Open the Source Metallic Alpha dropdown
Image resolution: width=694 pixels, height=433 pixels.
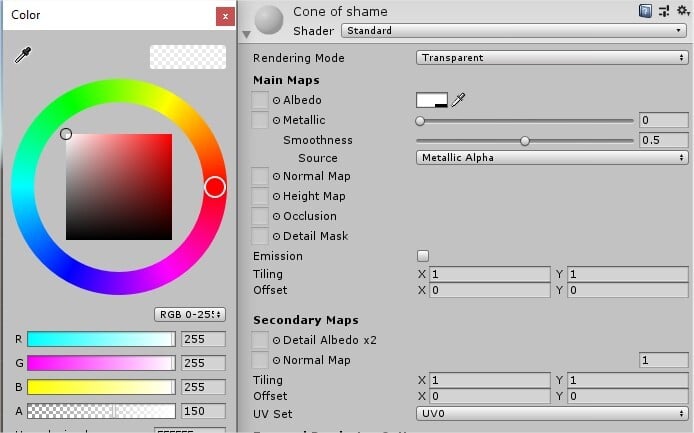552,158
